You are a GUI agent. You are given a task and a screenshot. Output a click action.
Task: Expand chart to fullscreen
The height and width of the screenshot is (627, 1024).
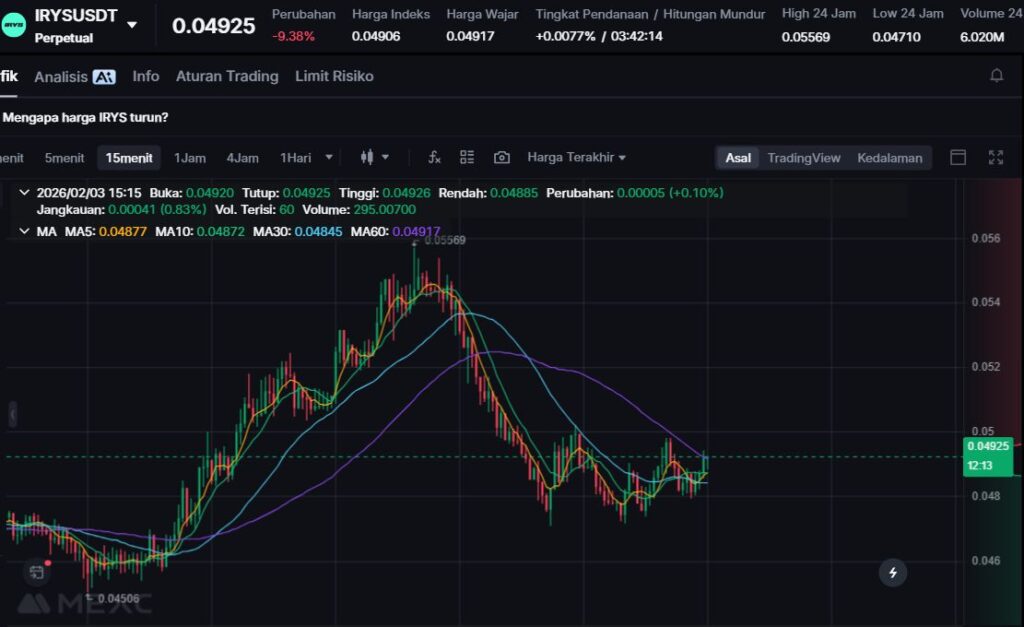click(995, 158)
